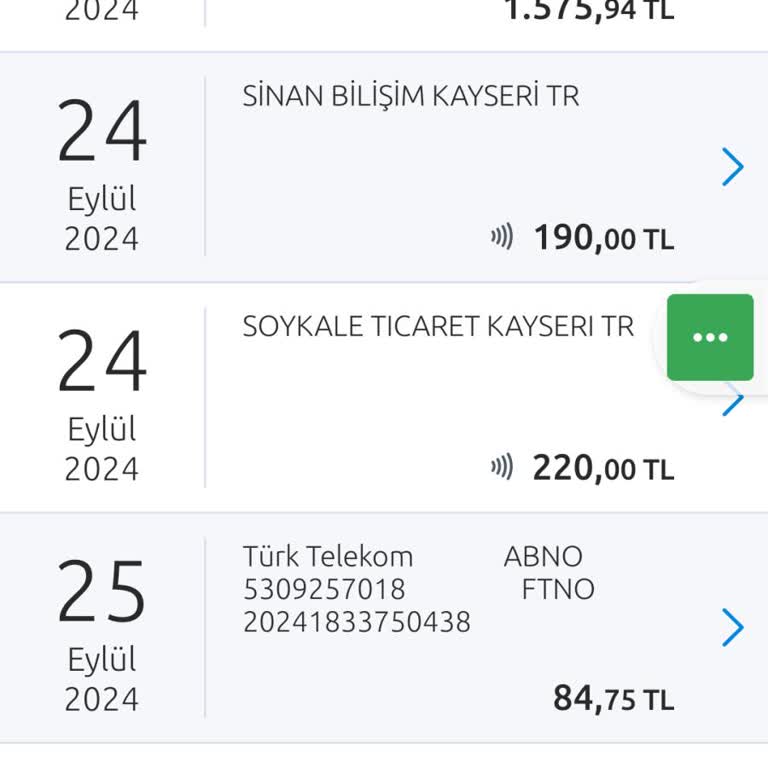This screenshot has width=768, height=768.
Task: Expand the Soykale Ticaret transaction chevron
Action: click(x=733, y=399)
